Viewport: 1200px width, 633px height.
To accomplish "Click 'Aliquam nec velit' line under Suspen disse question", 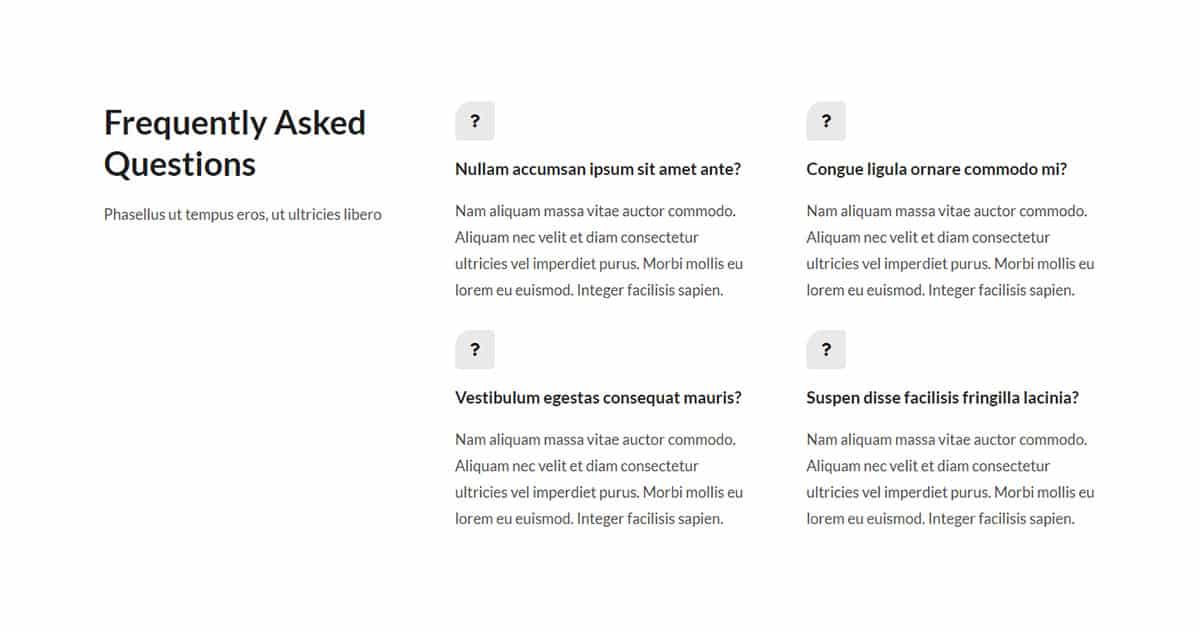I will click(929, 465).
